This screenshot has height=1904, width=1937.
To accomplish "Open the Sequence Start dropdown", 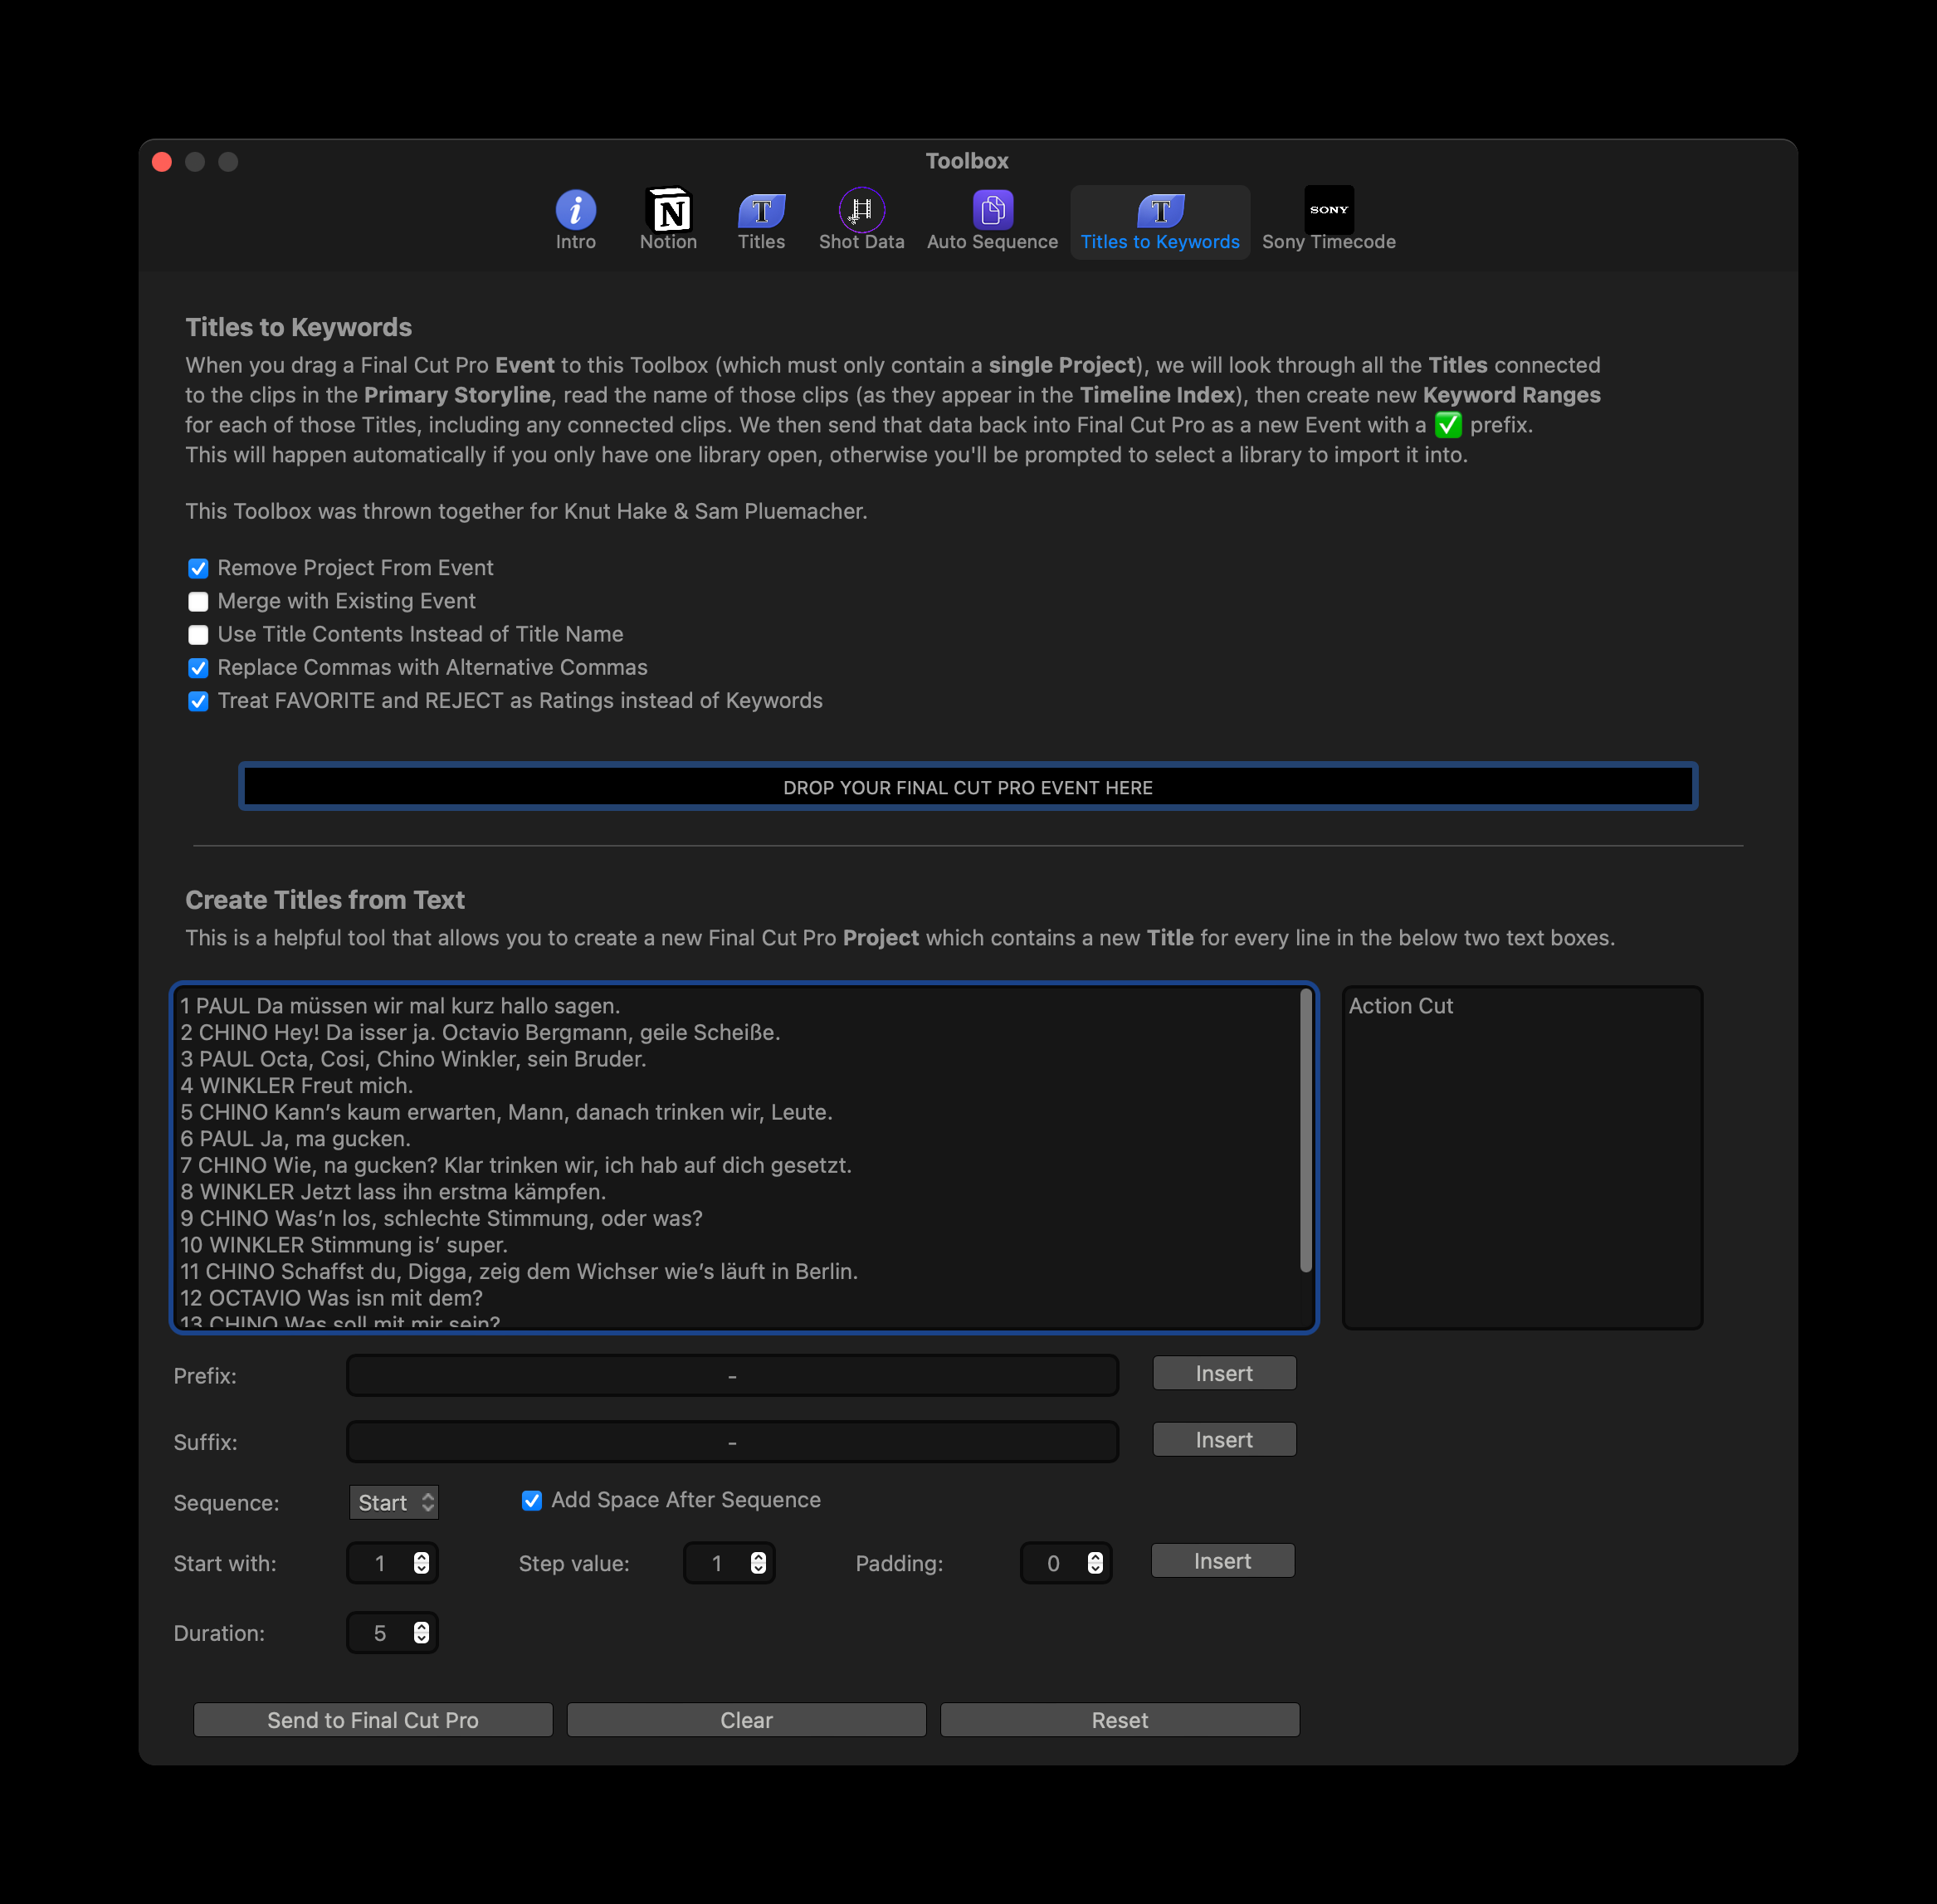I will pyautogui.click(x=394, y=1502).
